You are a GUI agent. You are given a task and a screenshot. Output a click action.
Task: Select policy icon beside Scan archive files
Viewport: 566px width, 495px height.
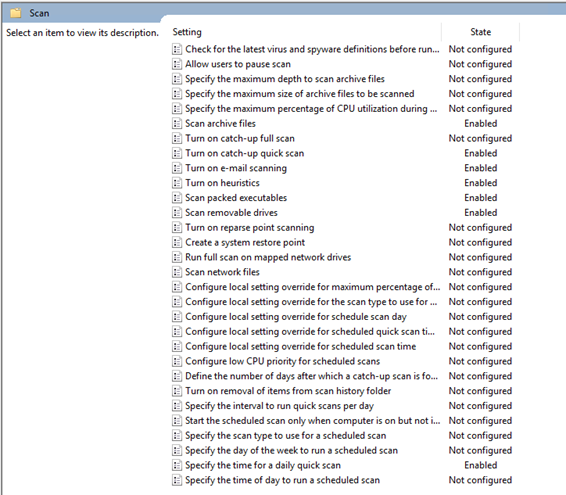point(177,123)
